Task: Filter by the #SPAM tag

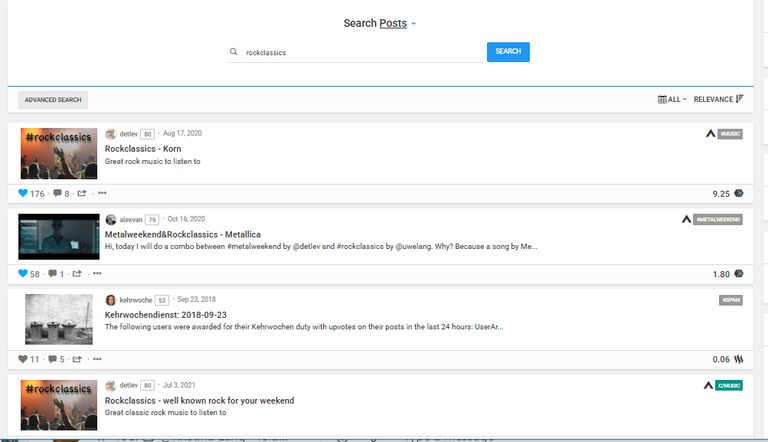Action: click(x=730, y=300)
